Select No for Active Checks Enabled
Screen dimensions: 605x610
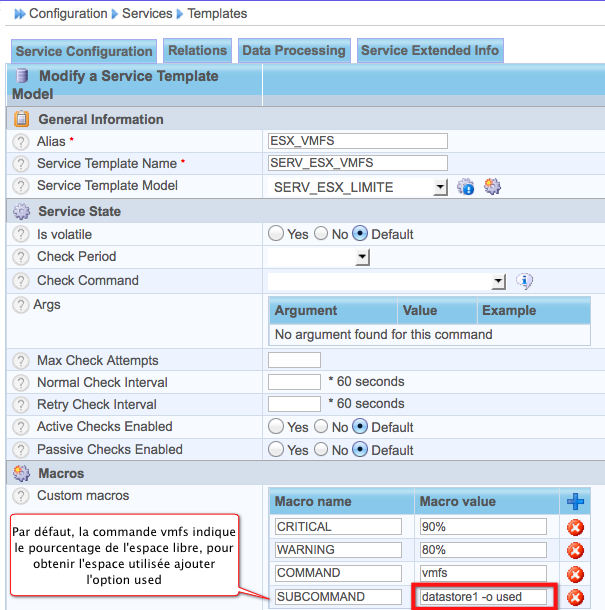pyautogui.click(x=322, y=427)
